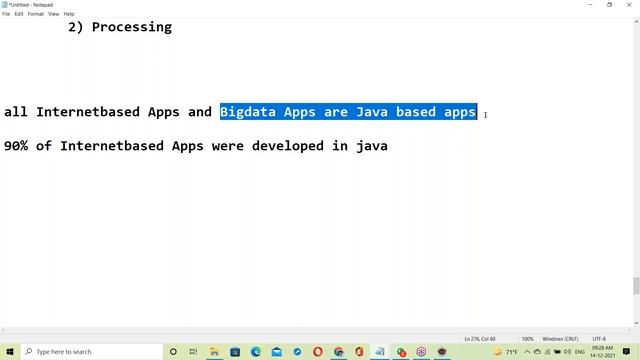The height and width of the screenshot is (360, 640).
Task: Open the green app with red badge on taskbar
Action: pyautogui.click(x=401, y=351)
